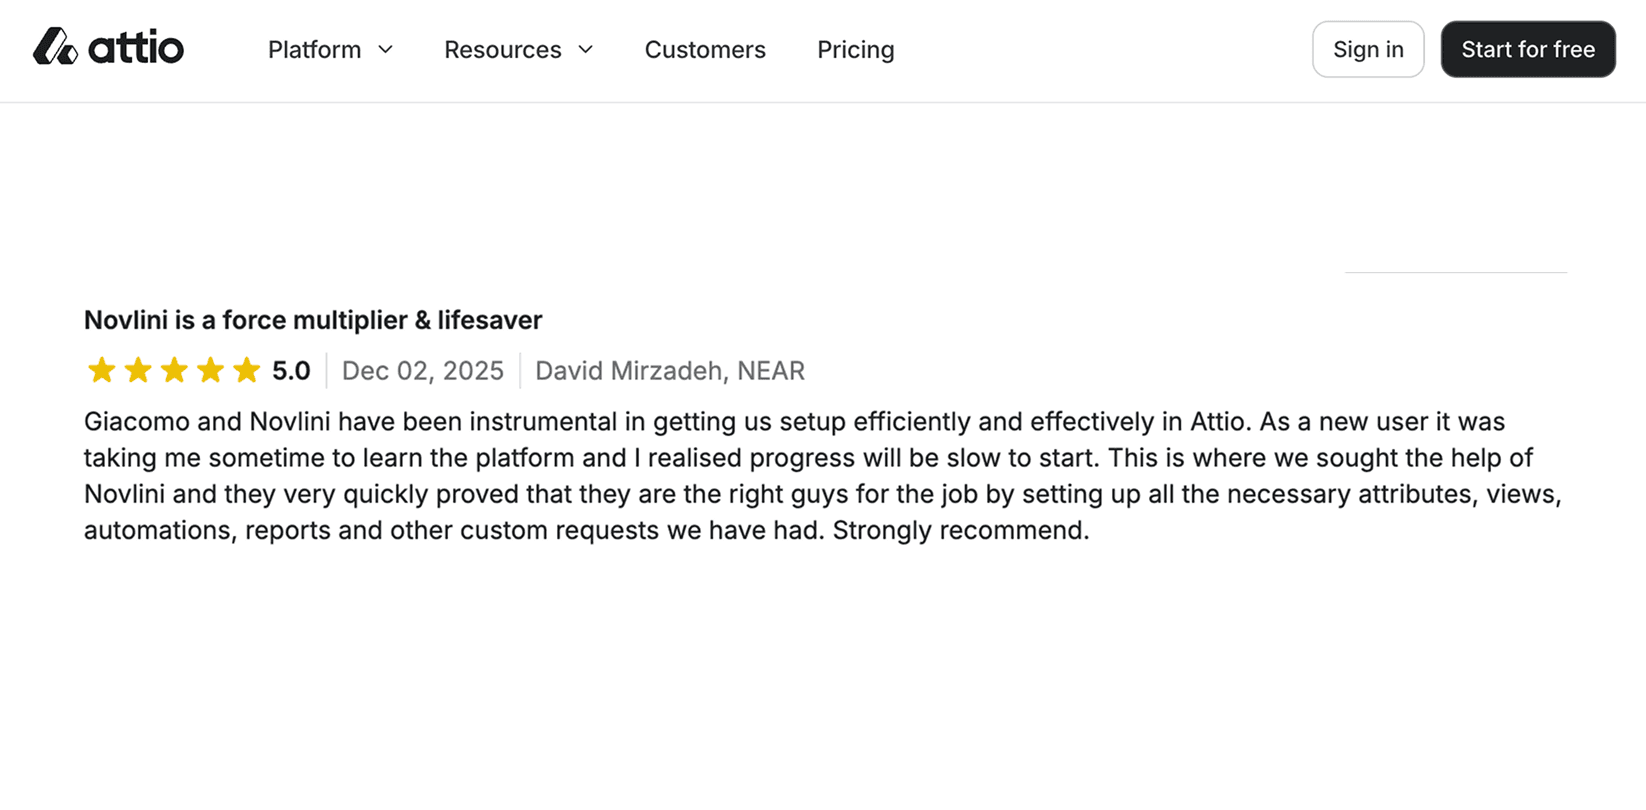Image resolution: width=1646 pixels, height=810 pixels.
Task: Select the first rating star
Action: point(101,370)
